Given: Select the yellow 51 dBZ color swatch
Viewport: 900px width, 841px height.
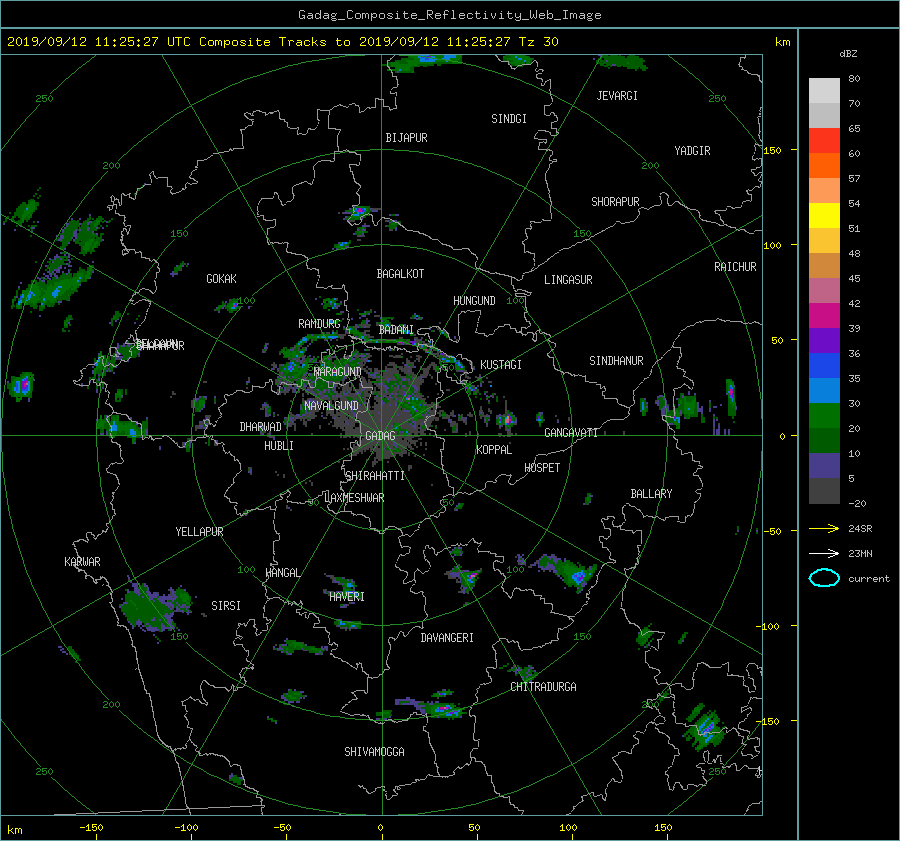Looking at the screenshot, I should tap(824, 215).
